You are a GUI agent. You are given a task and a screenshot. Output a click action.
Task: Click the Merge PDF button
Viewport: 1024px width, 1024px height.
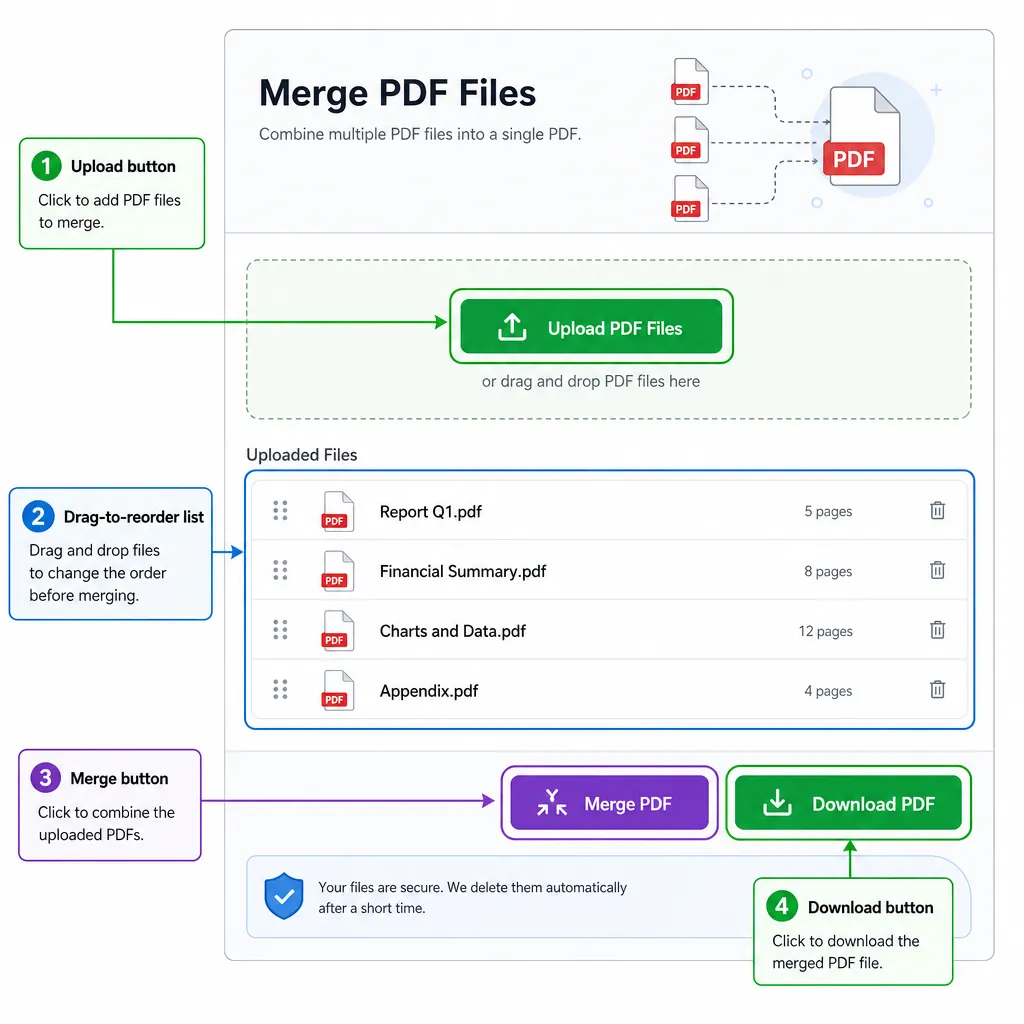(609, 803)
